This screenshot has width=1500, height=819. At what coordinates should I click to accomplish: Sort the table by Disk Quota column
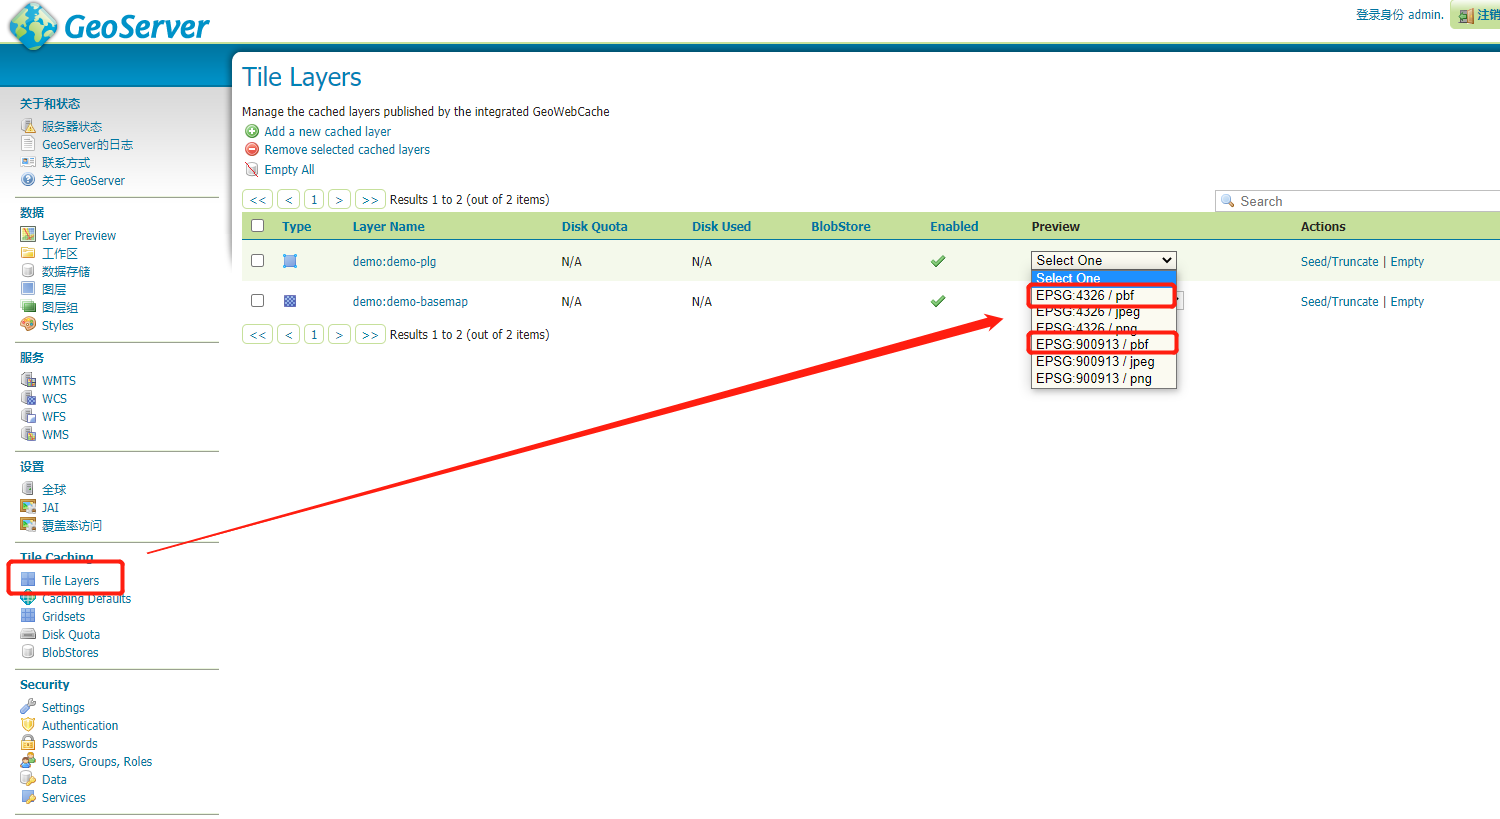tap(594, 227)
